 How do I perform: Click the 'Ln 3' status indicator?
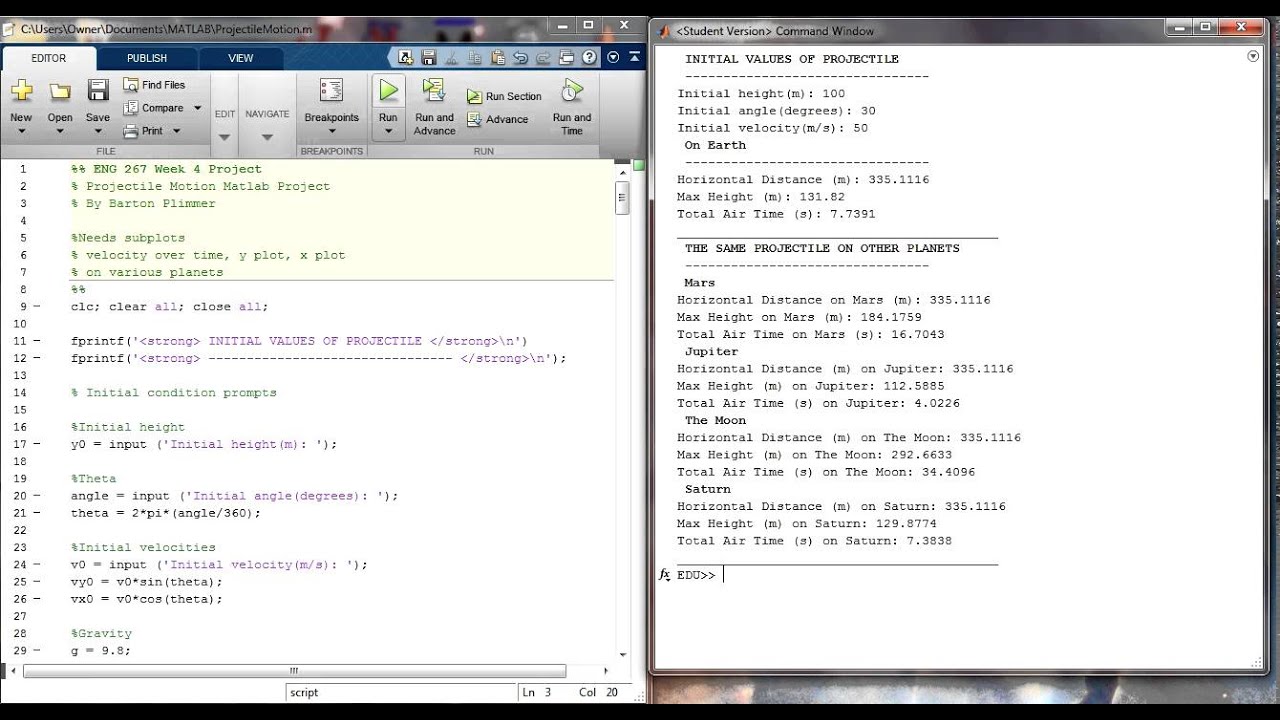click(x=536, y=692)
